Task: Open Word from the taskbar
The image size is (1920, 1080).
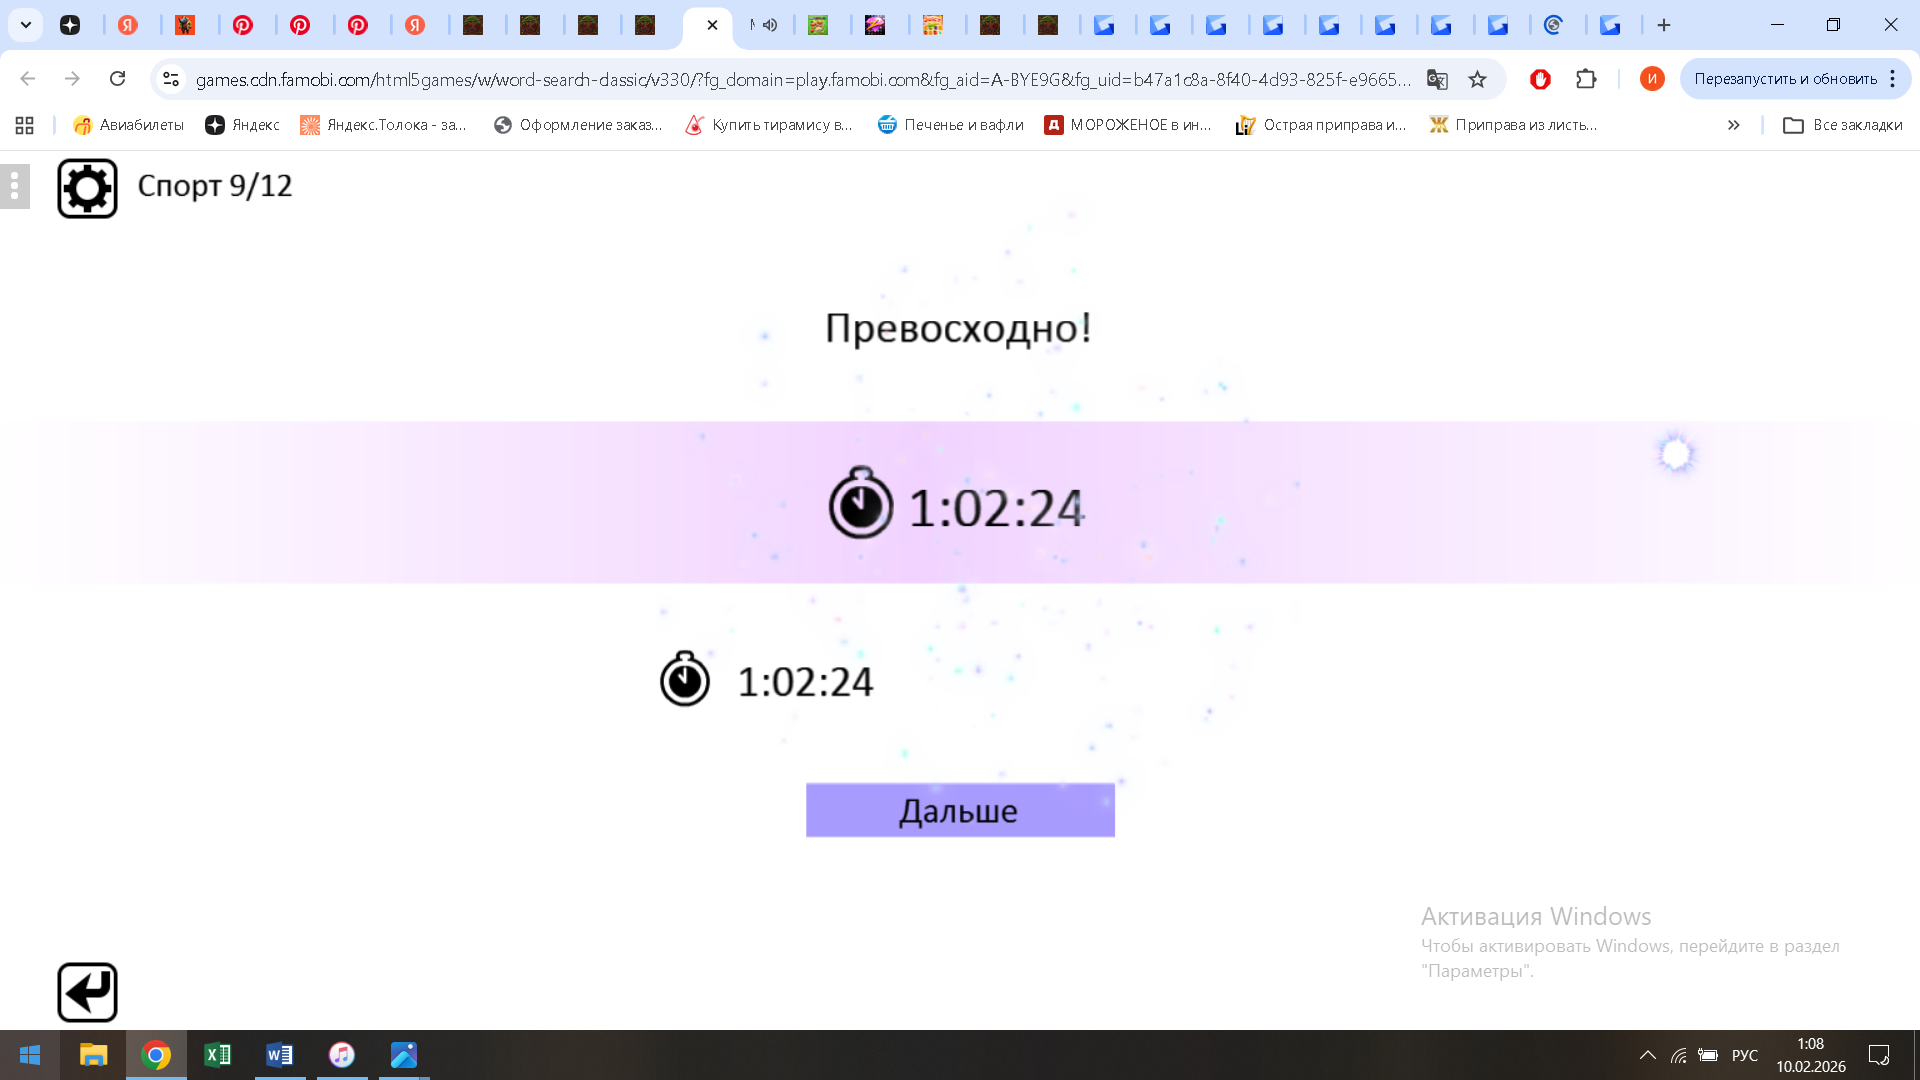Action: (x=279, y=1055)
